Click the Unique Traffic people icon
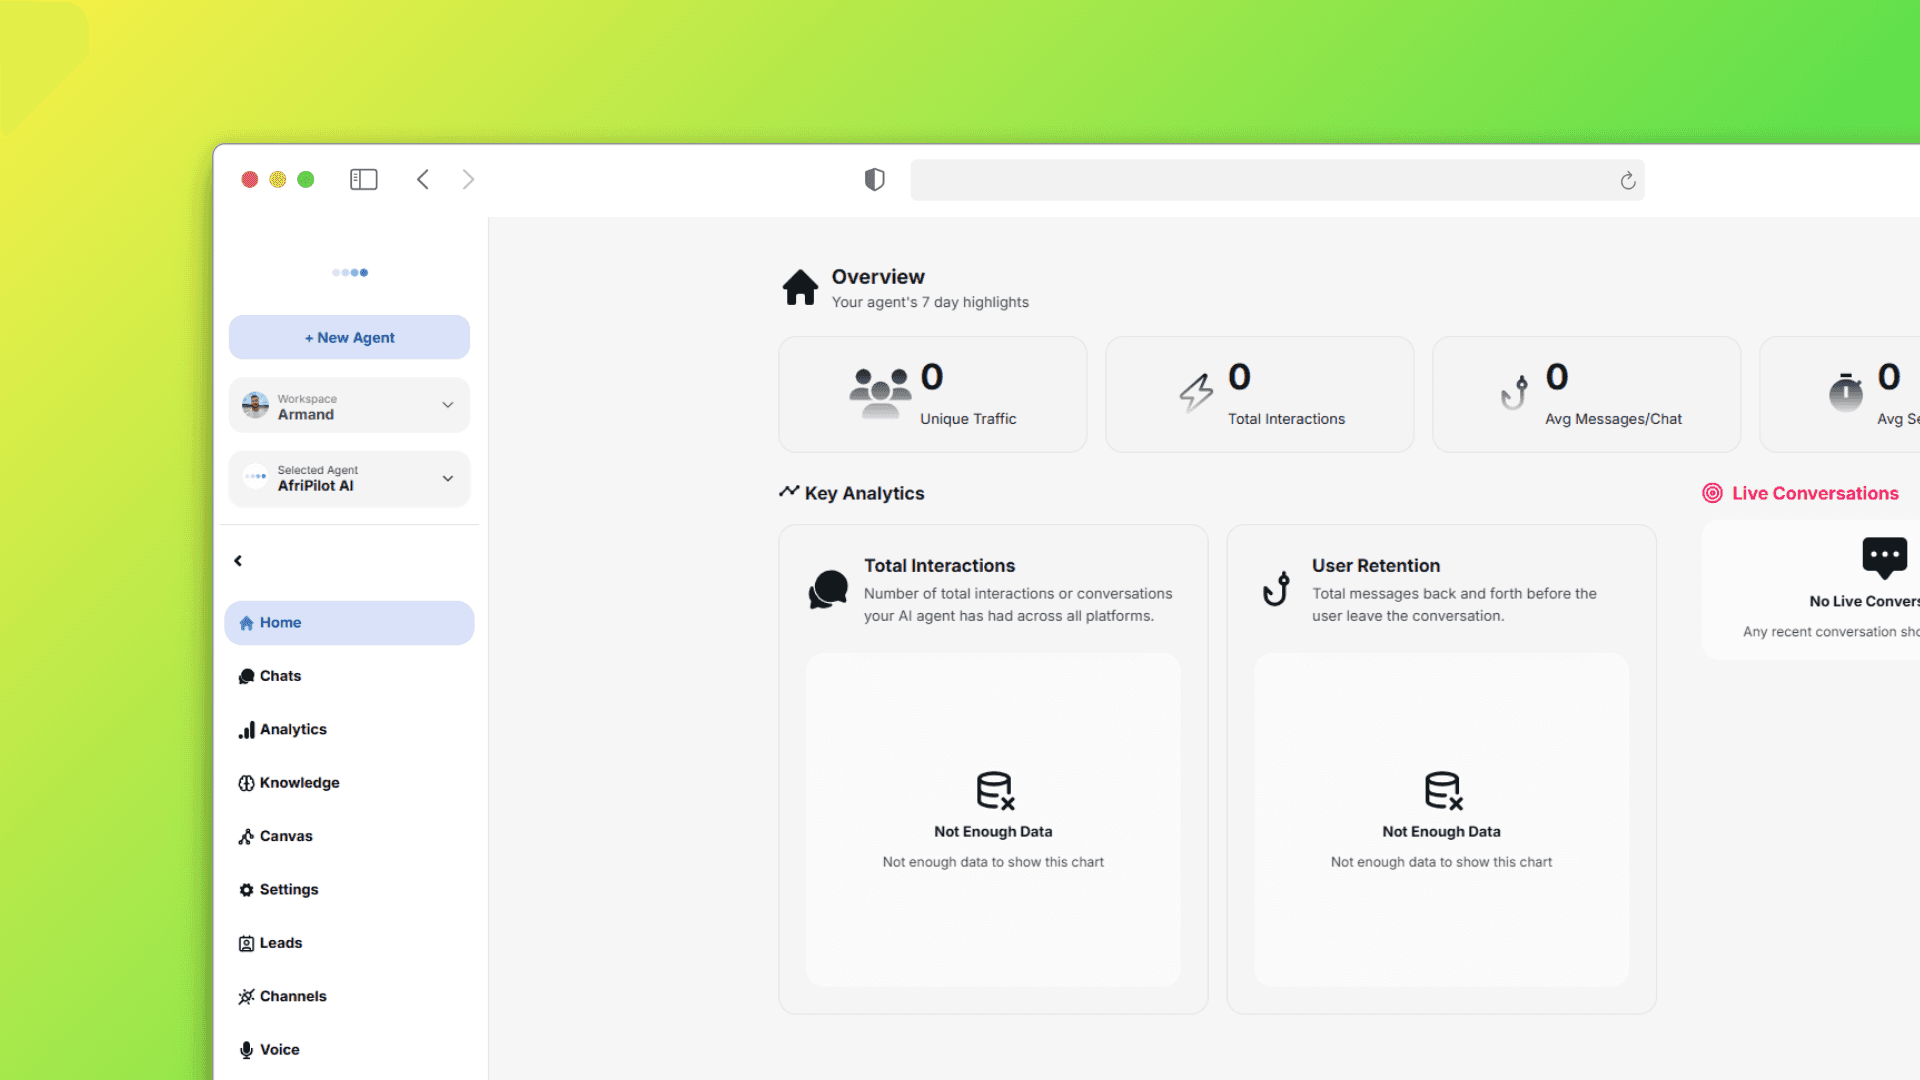The width and height of the screenshot is (1920, 1080). coord(879,391)
